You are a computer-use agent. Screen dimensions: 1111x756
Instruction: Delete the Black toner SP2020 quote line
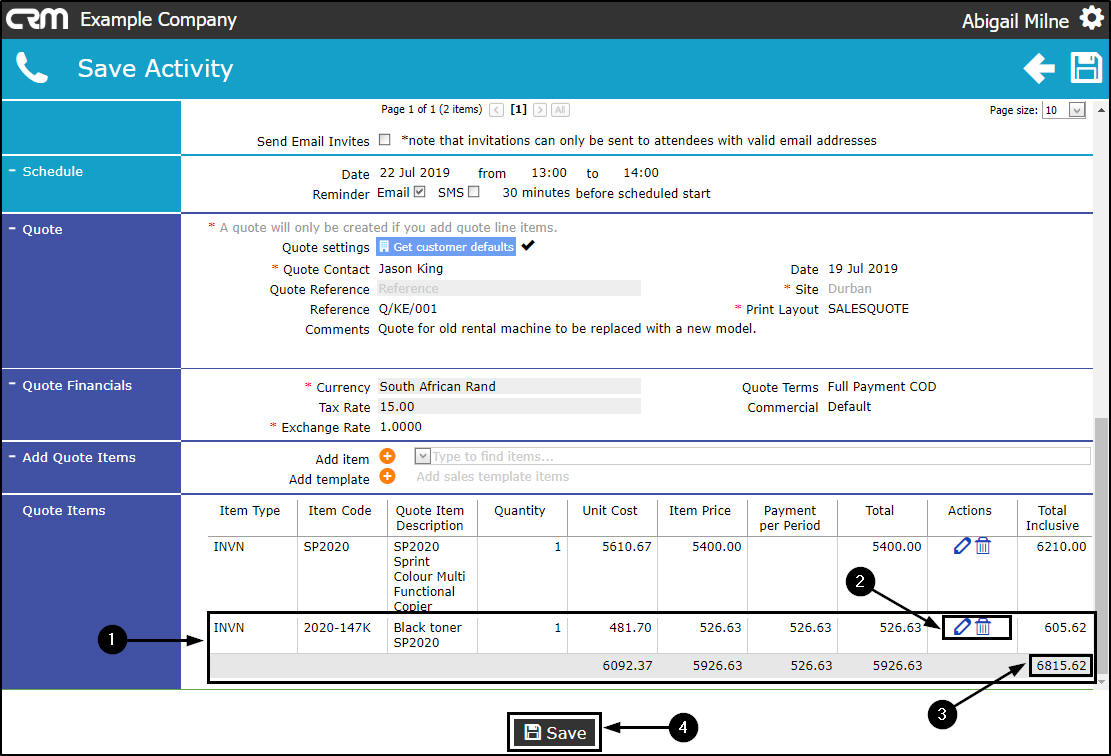983,627
